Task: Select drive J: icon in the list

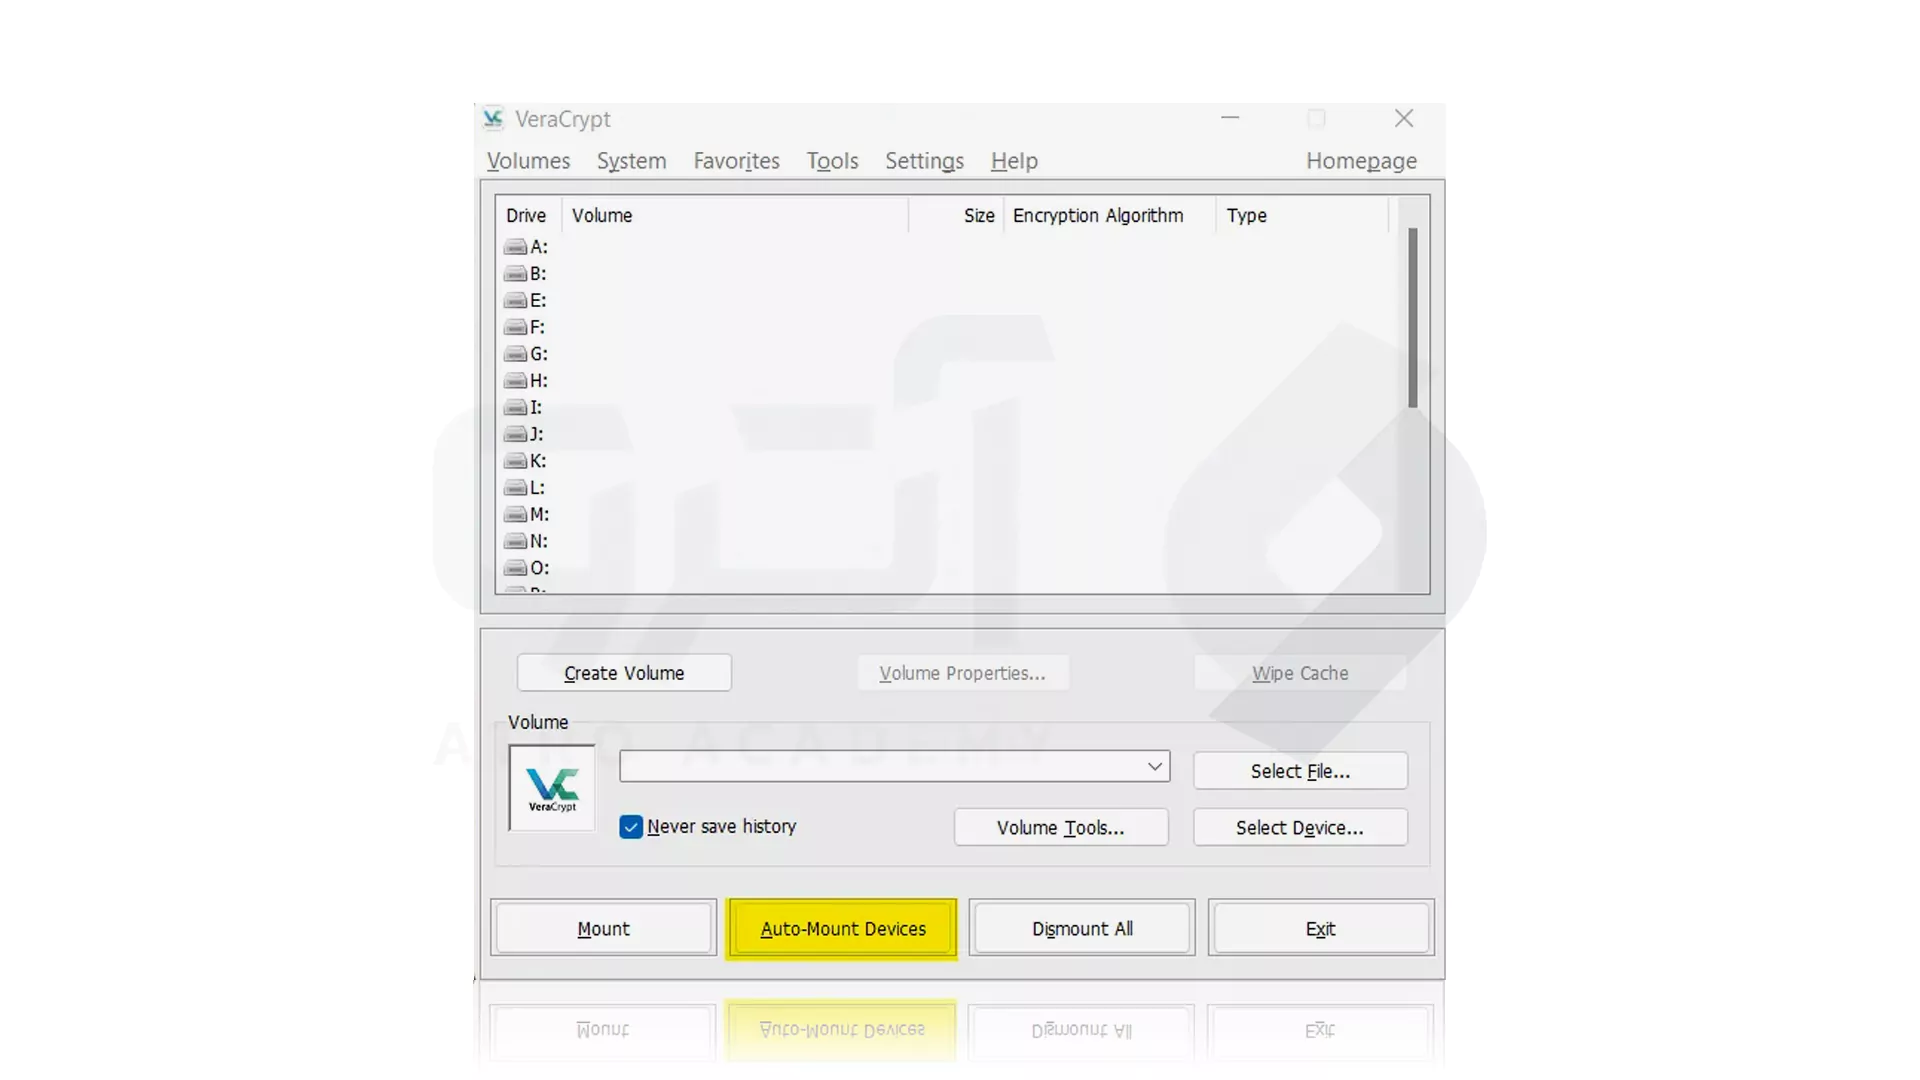Action: [x=515, y=434]
